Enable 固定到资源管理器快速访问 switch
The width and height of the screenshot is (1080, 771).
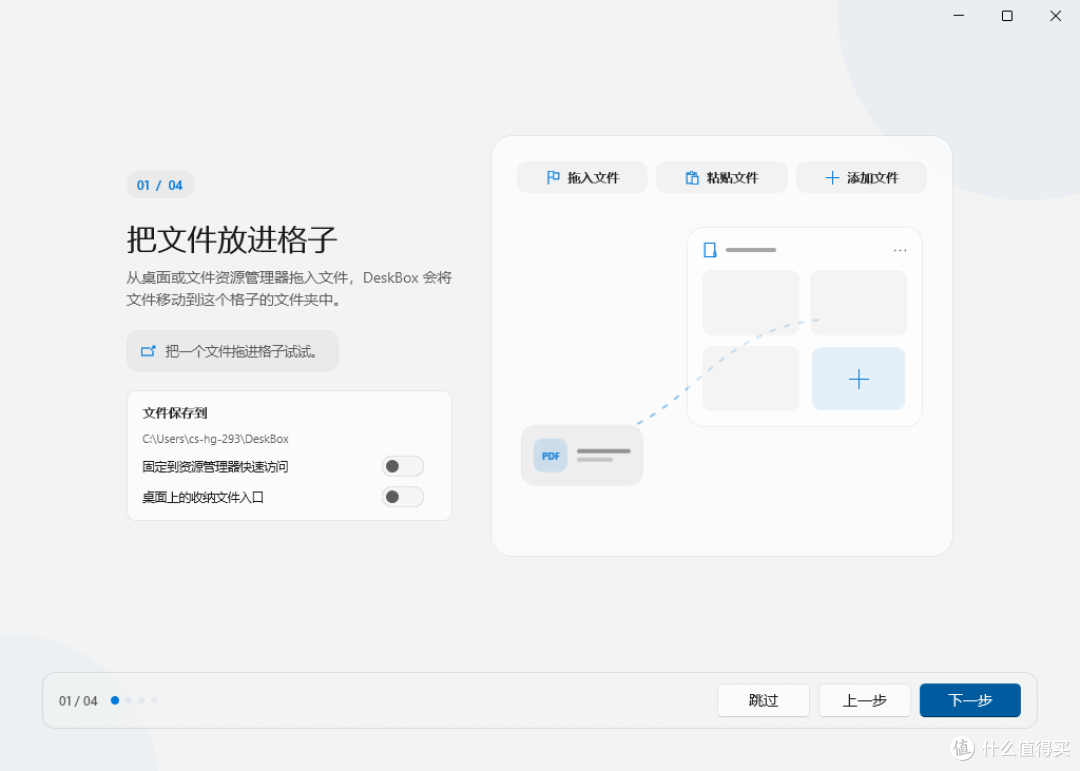[403, 466]
